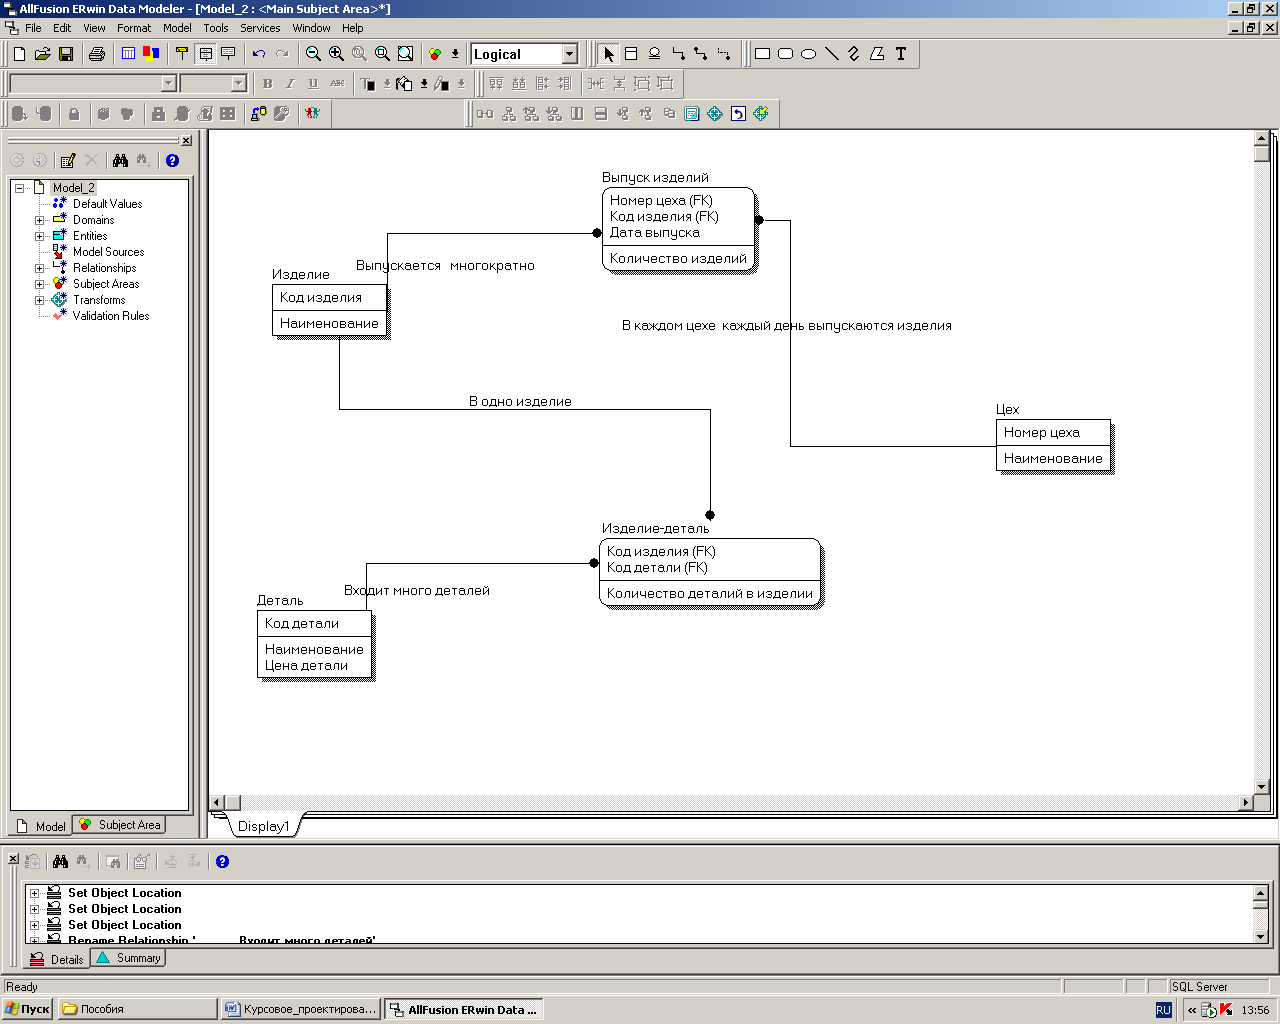Image resolution: width=1280 pixels, height=1024 pixels.
Task: Expand first Set Object Location log entry
Action: pyautogui.click(x=34, y=893)
